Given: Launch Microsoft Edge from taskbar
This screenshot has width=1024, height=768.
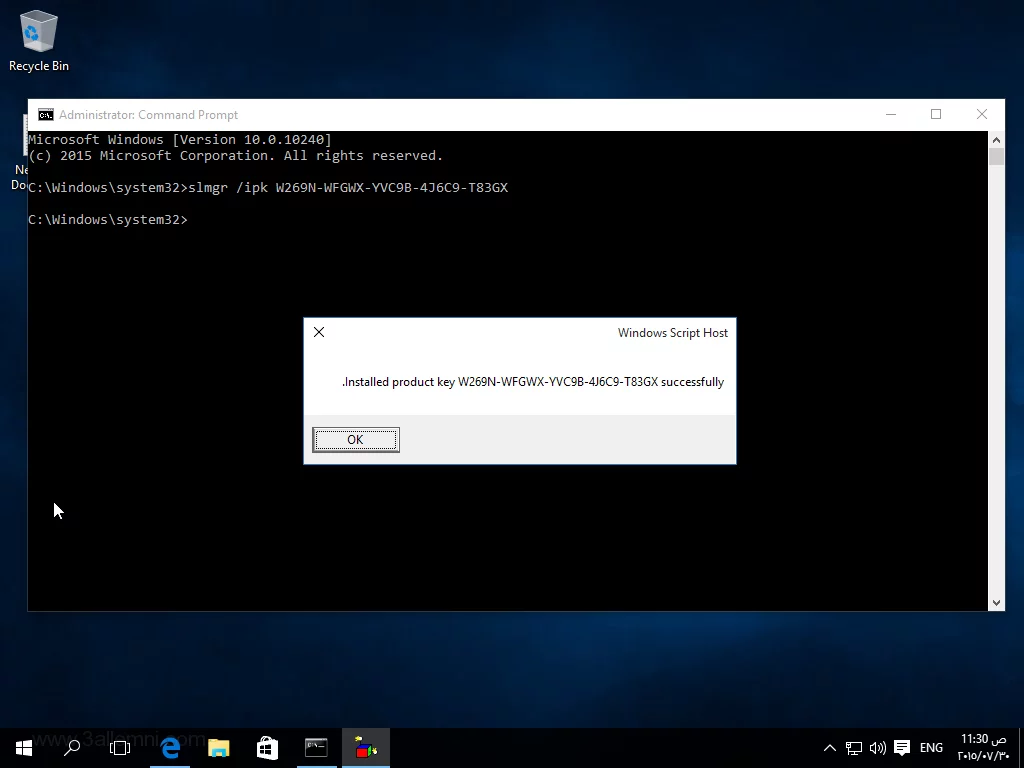Looking at the screenshot, I should (x=170, y=747).
